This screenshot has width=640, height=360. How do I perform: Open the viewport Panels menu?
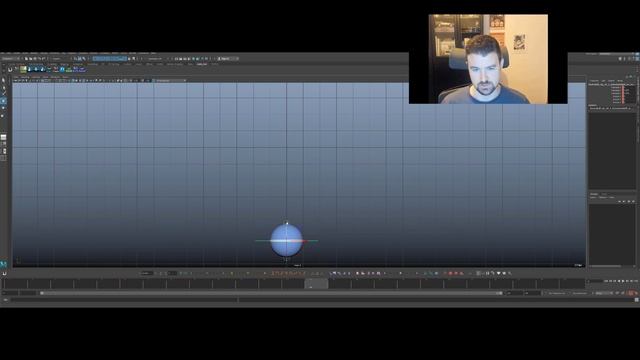(64, 76)
